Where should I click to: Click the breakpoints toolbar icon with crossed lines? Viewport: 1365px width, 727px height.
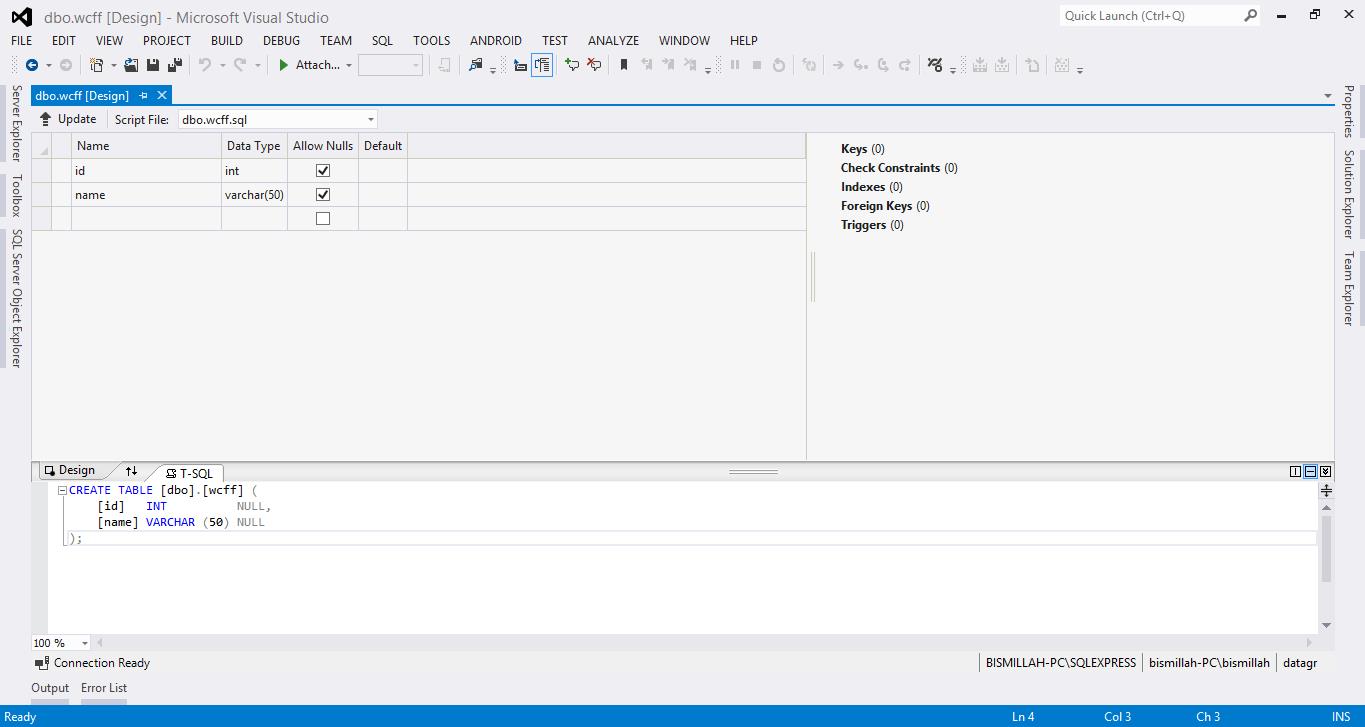(935, 65)
